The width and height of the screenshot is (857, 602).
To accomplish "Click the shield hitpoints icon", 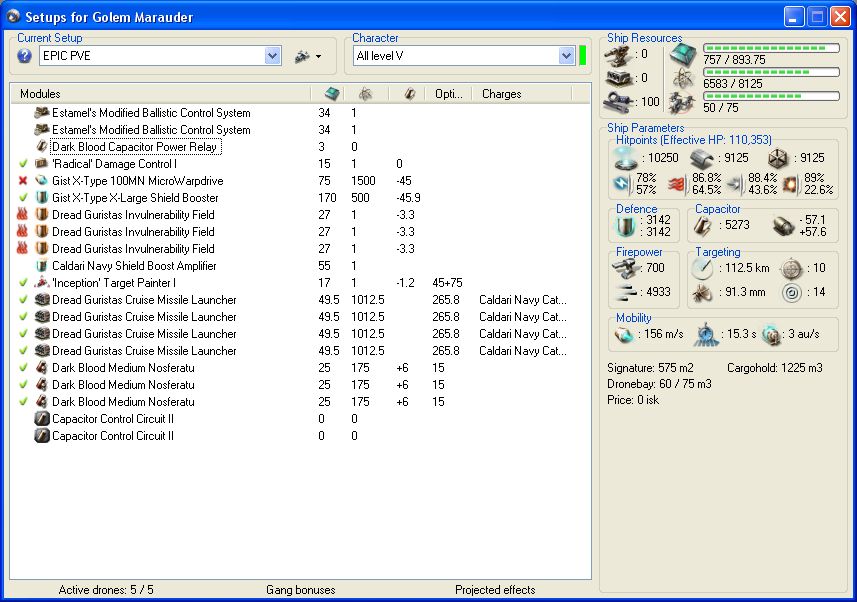I will (625, 158).
